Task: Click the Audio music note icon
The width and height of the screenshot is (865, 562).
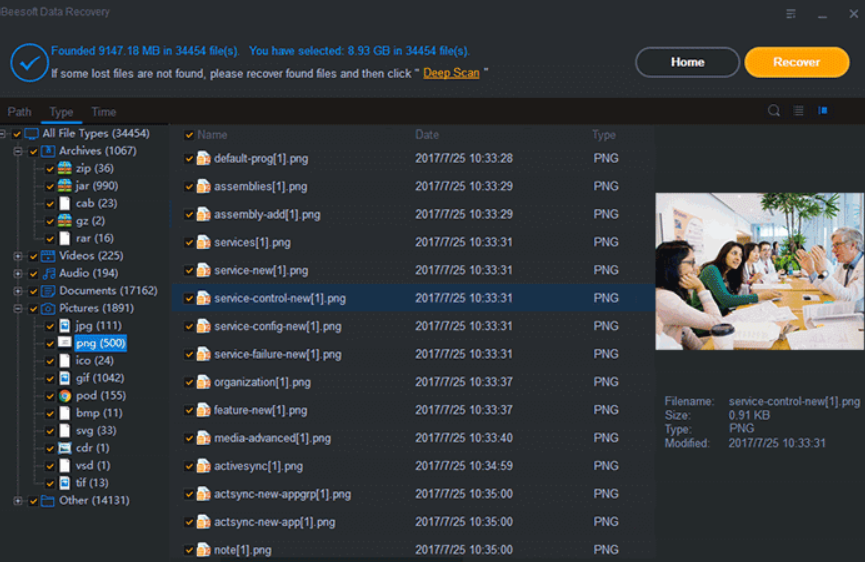Action: click(49, 274)
